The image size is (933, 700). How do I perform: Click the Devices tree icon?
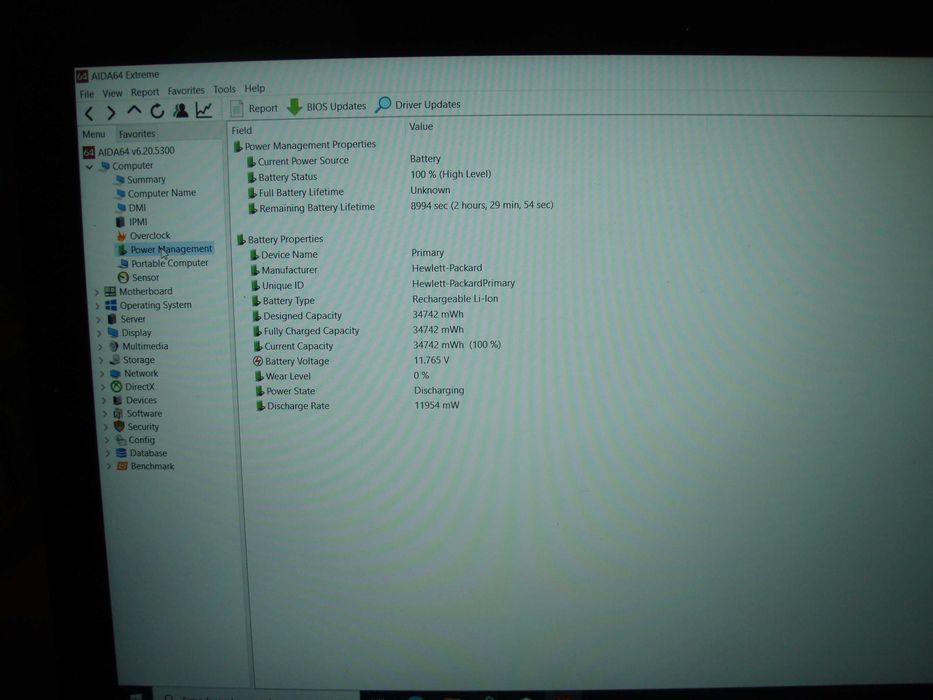(117, 400)
